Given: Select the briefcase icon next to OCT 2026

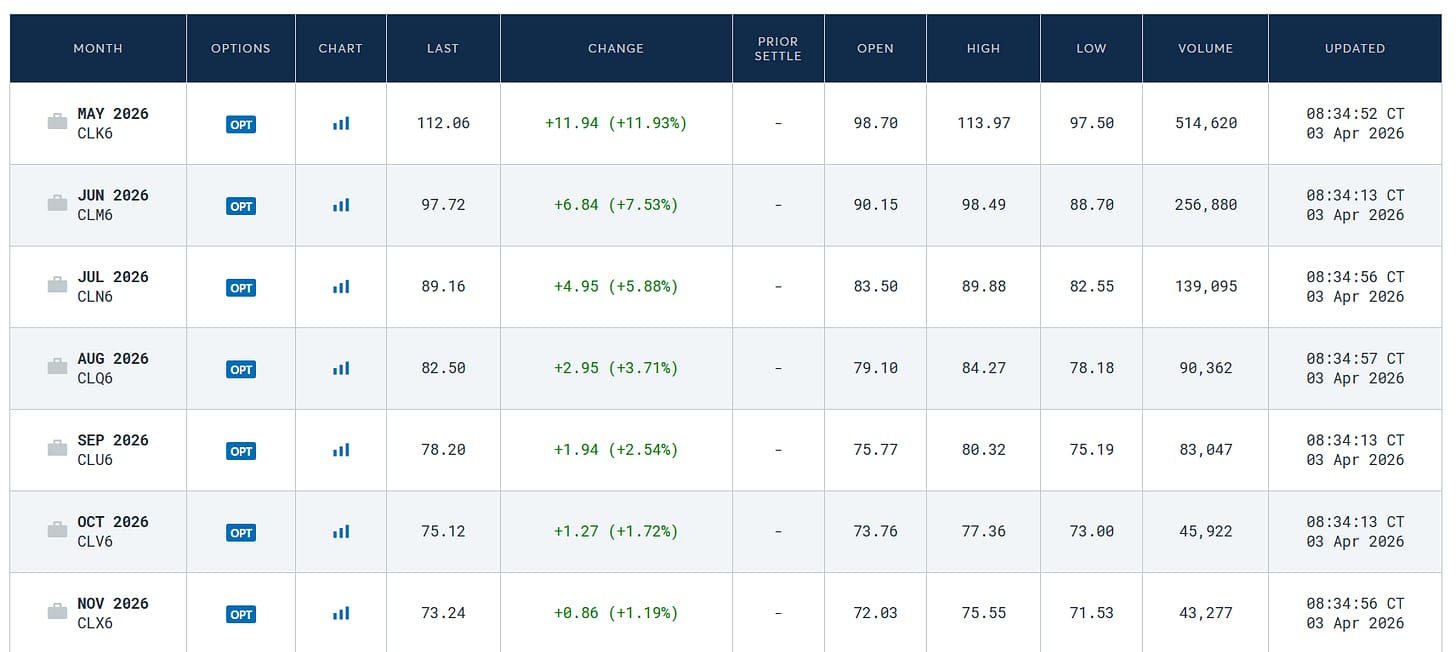Looking at the screenshot, I should pos(58,530).
